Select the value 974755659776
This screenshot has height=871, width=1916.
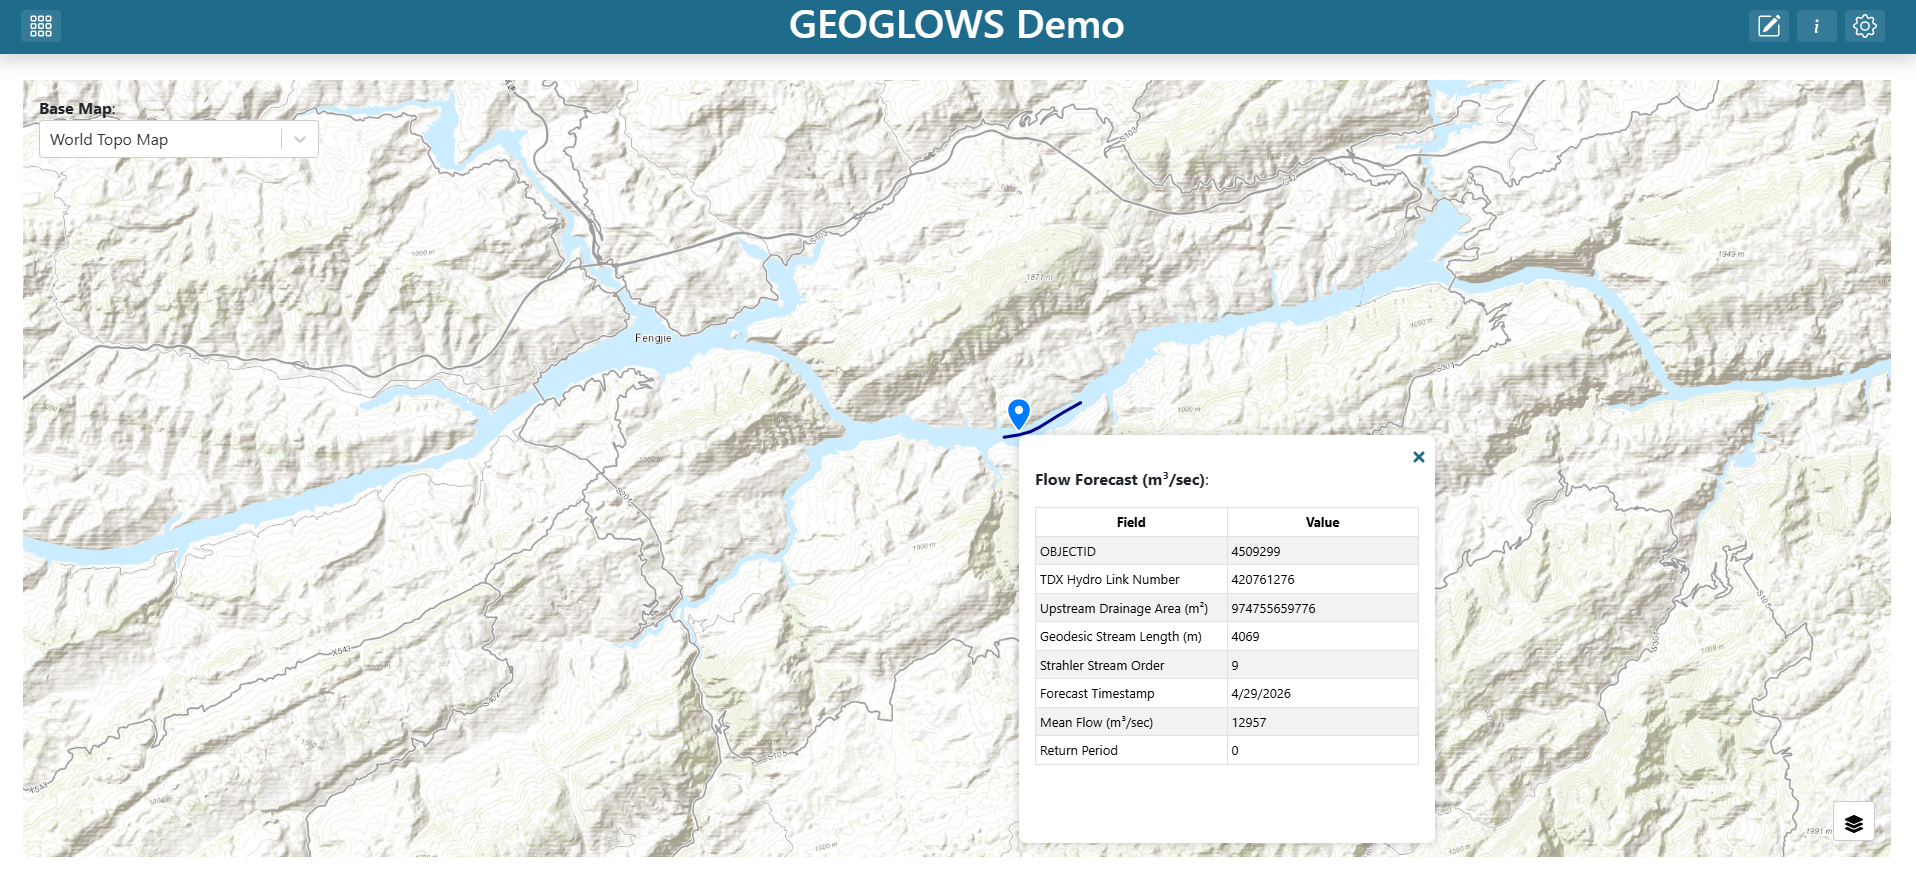1322,608
